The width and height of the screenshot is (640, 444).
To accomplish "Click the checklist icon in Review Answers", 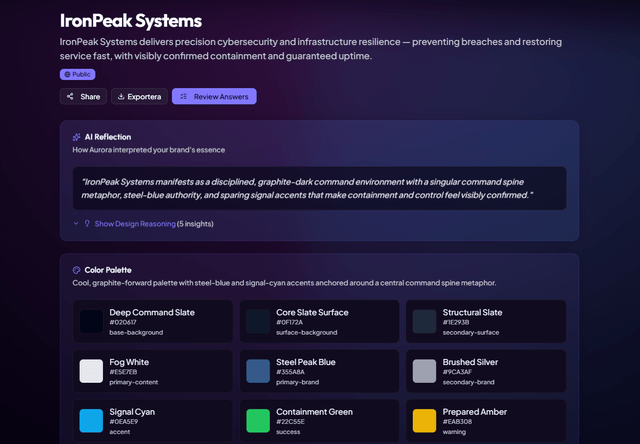I will (x=183, y=97).
